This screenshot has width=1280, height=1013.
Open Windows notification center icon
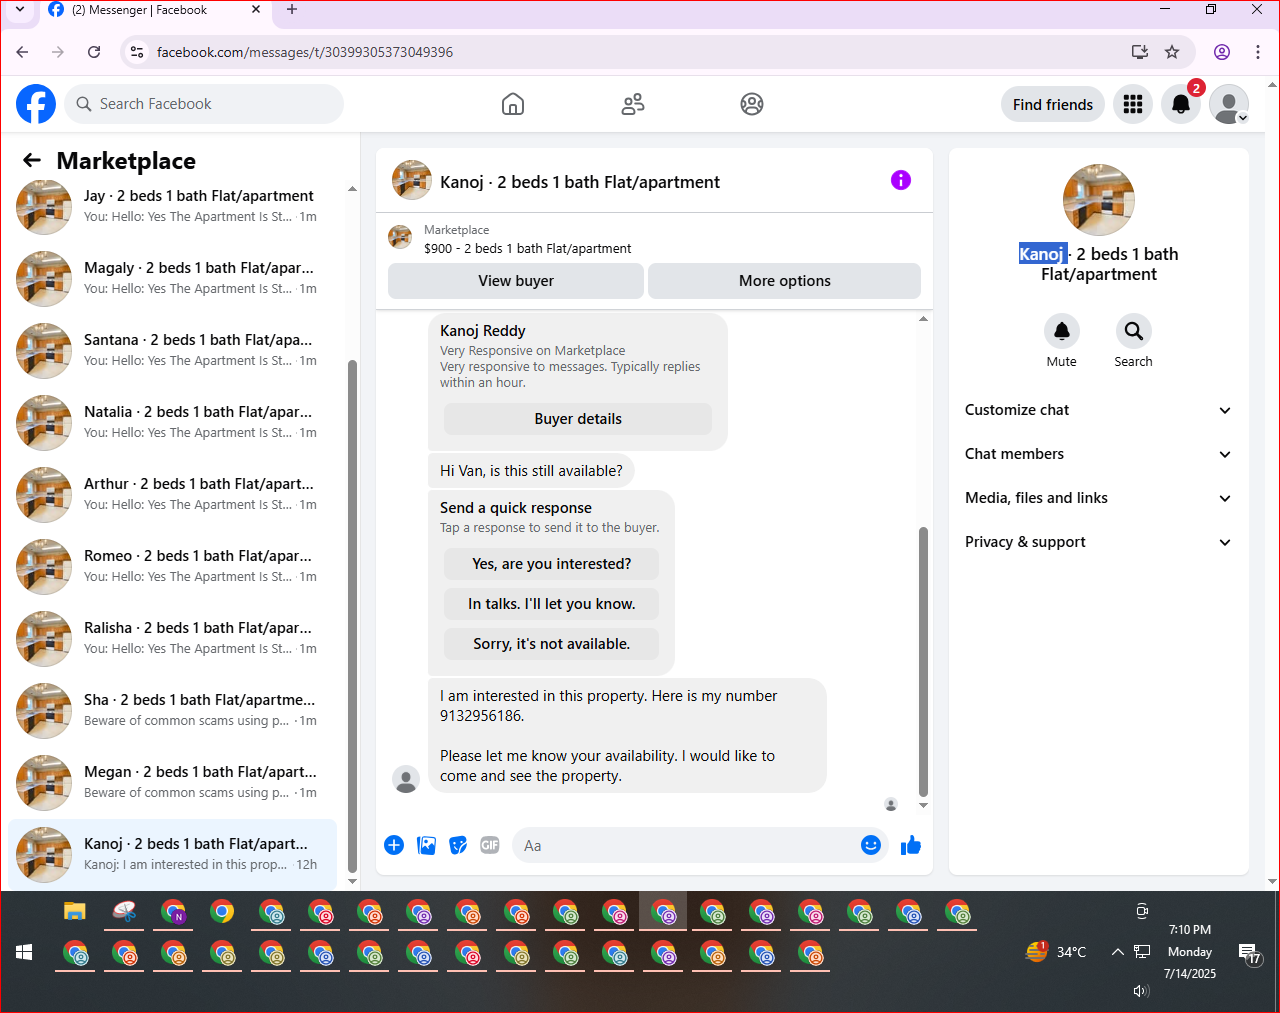(1250, 954)
